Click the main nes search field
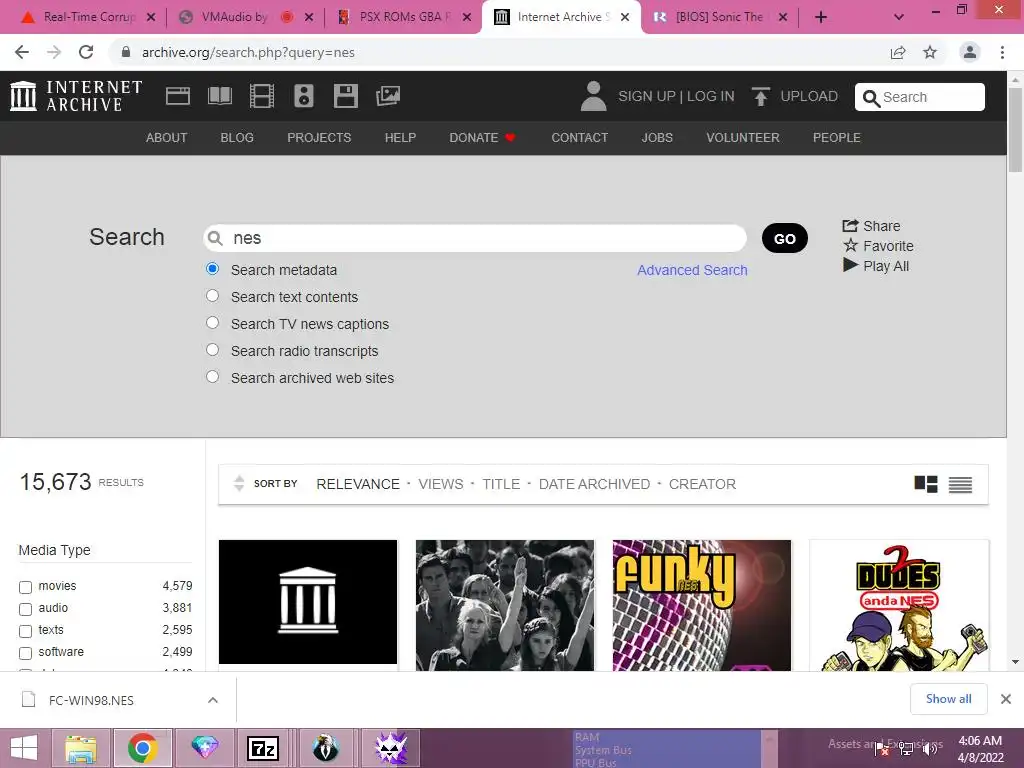This screenshot has width=1024, height=768. 475,238
